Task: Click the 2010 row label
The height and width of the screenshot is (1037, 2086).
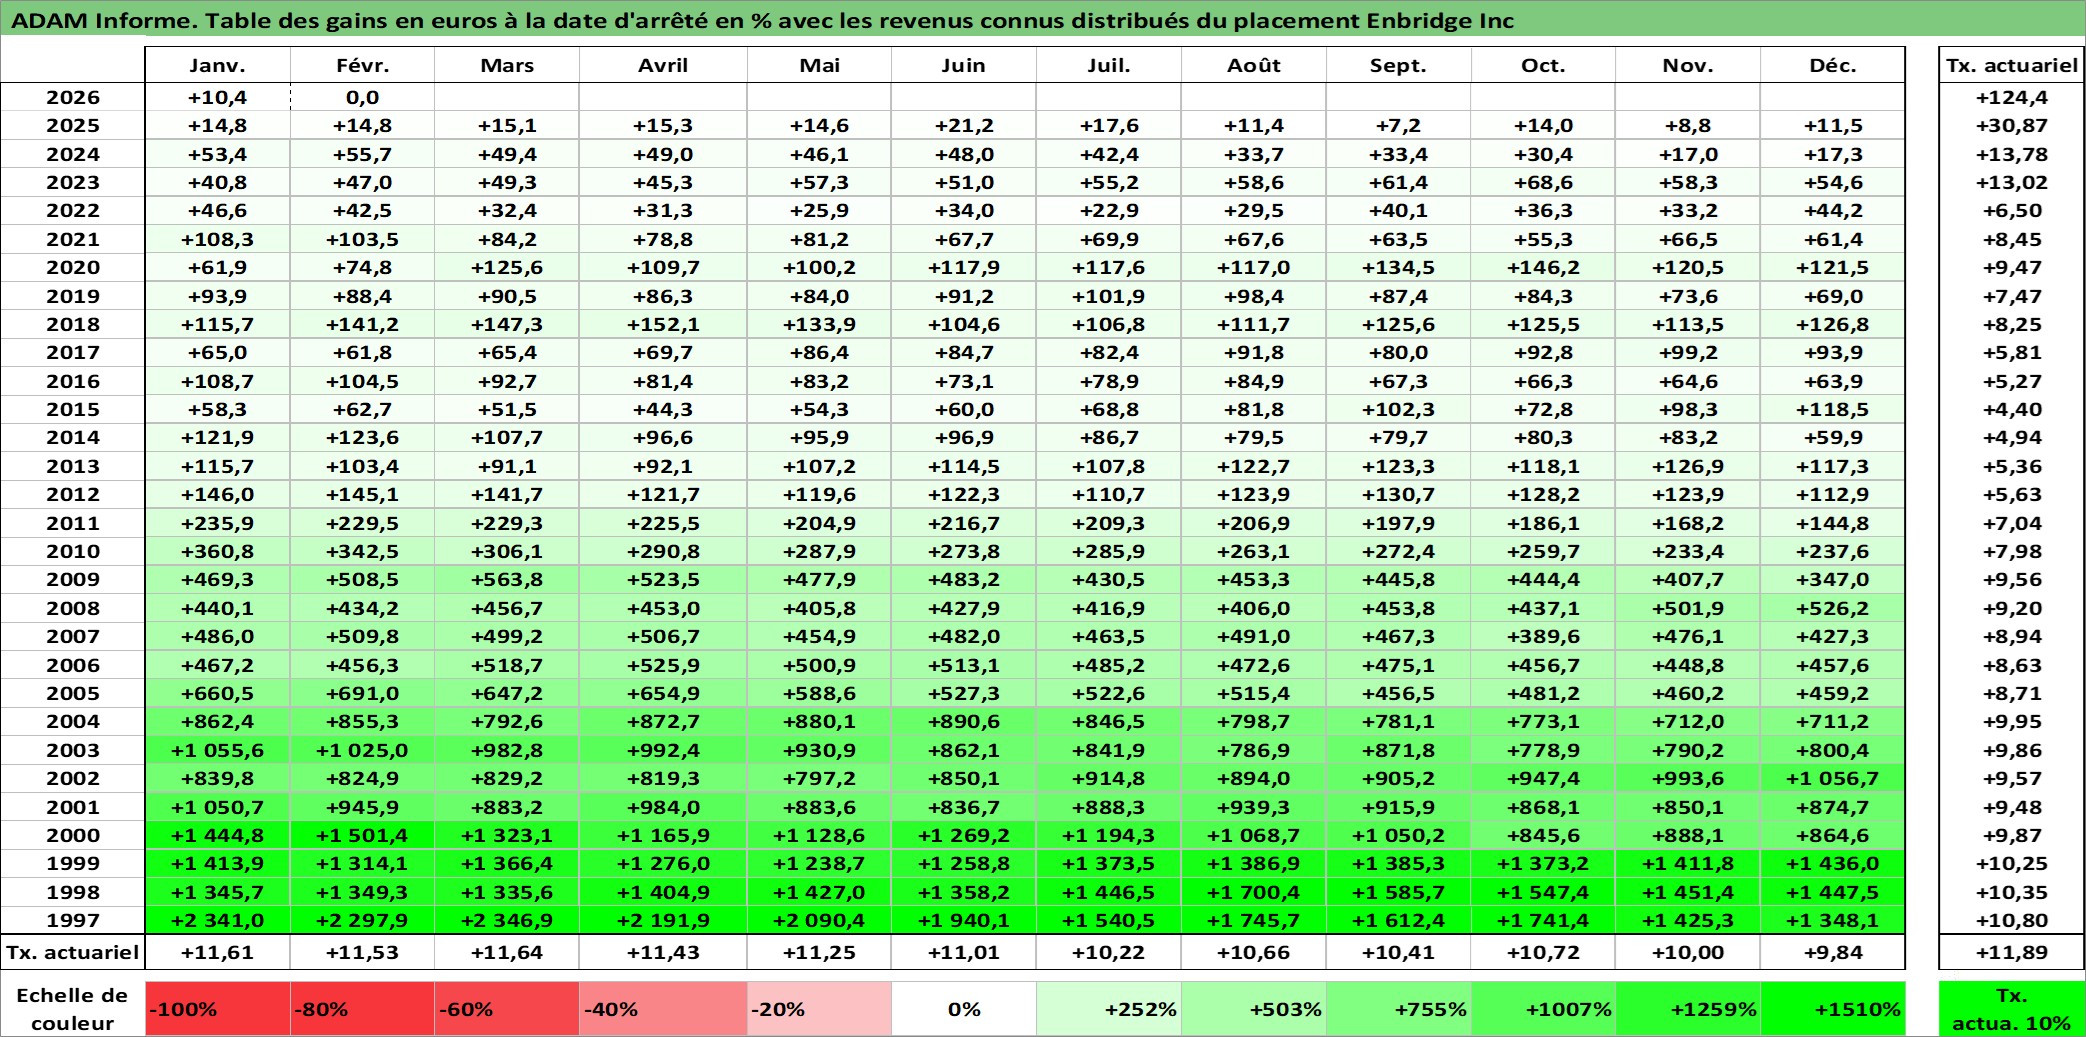Action: click(73, 551)
